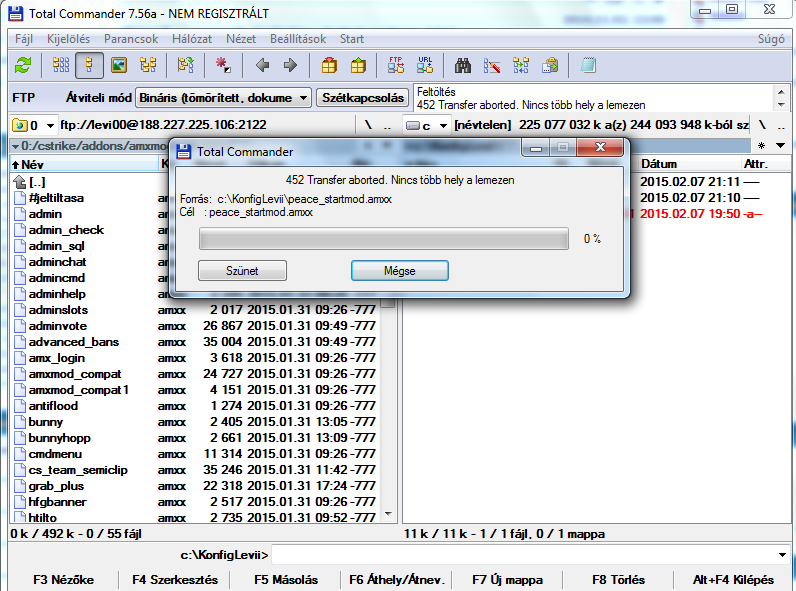Select the grab_plus file
Image resolution: width=796 pixels, height=591 pixels.
[56, 486]
